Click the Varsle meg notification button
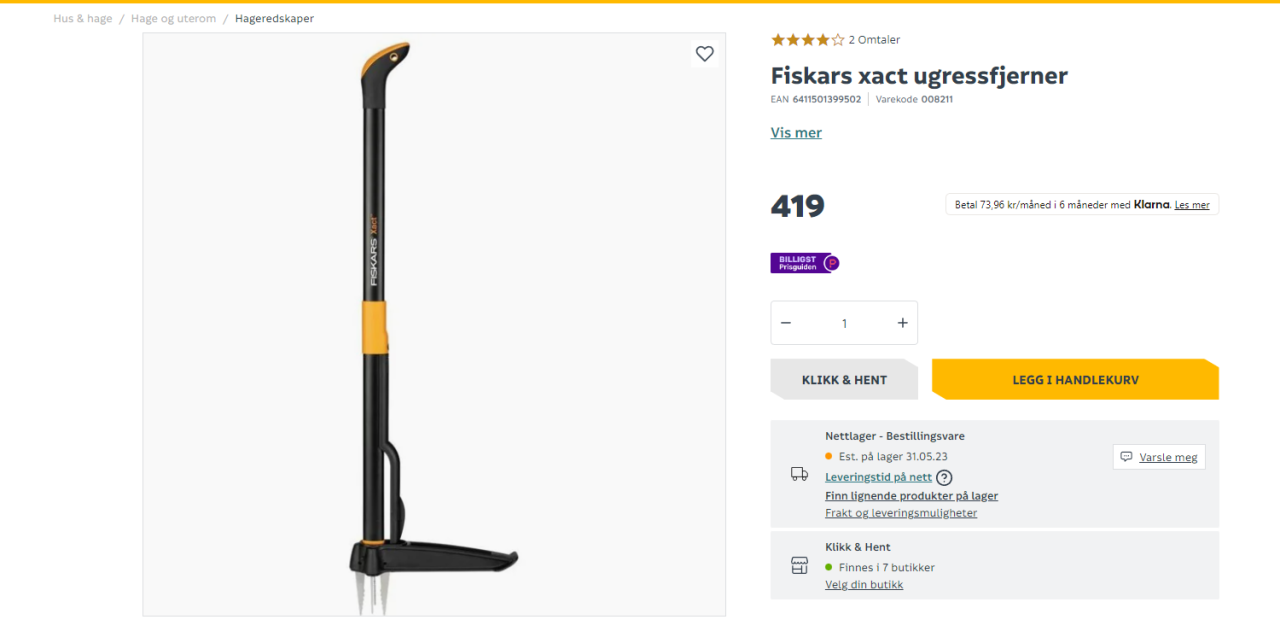The width and height of the screenshot is (1280, 643). pos(1159,457)
